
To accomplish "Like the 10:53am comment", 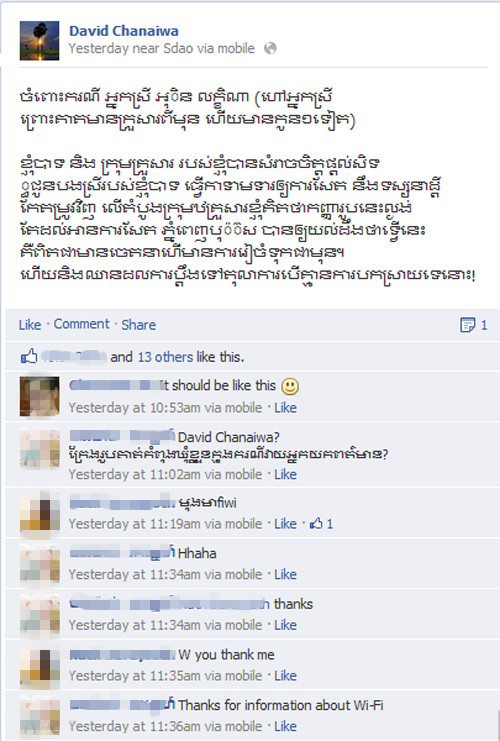I will (285, 407).
